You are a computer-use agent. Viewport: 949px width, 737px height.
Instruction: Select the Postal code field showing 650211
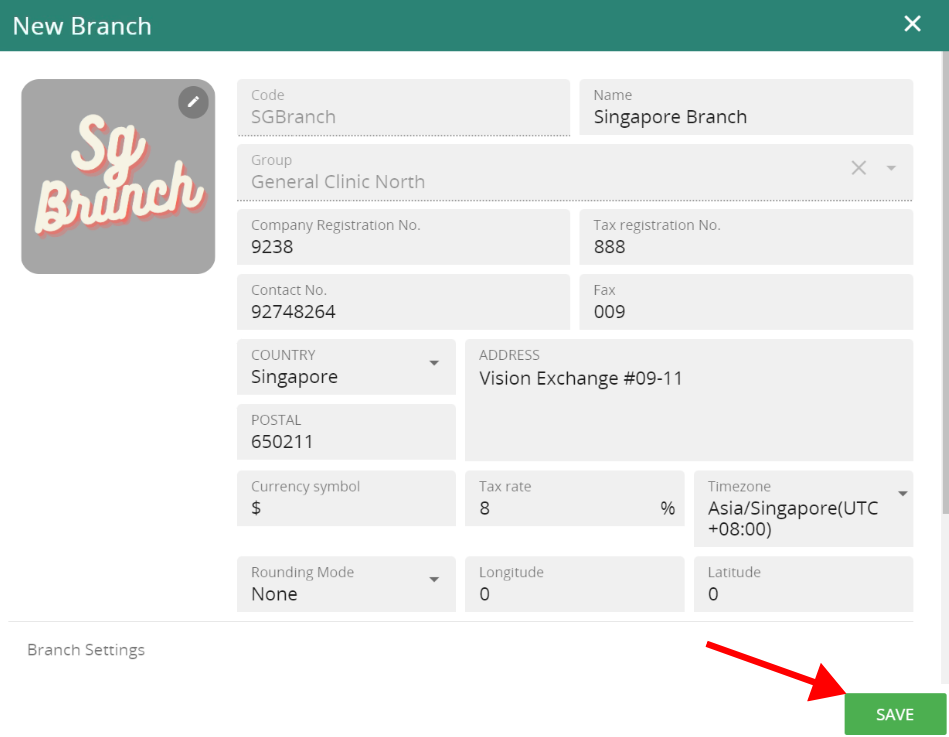coord(345,432)
